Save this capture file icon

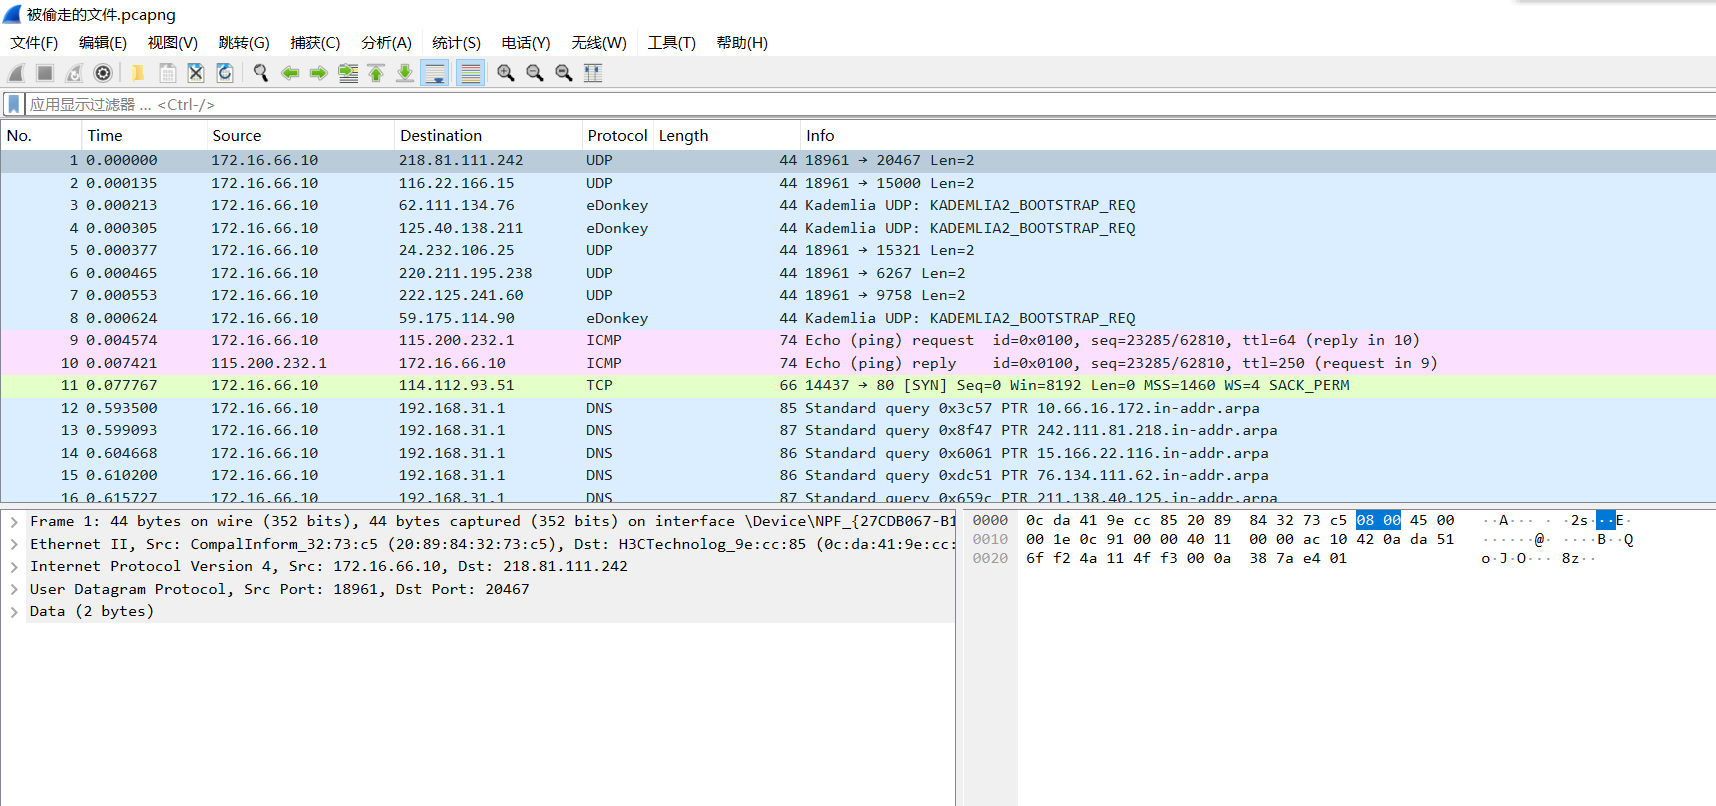pyautogui.click(x=167, y=73)
